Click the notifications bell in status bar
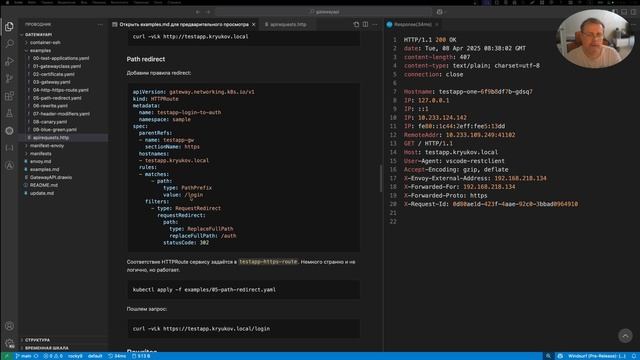 (634, 356)
